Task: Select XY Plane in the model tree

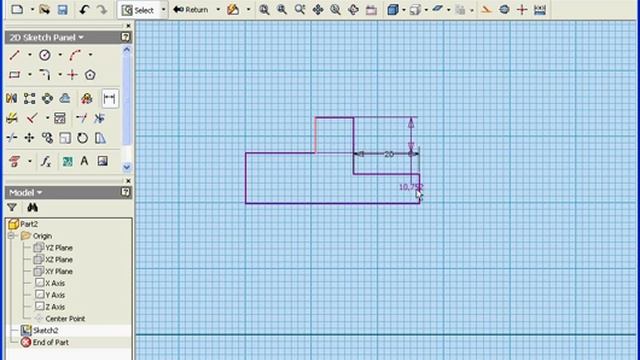Action: pyautogui.click(x=53, y=271)
